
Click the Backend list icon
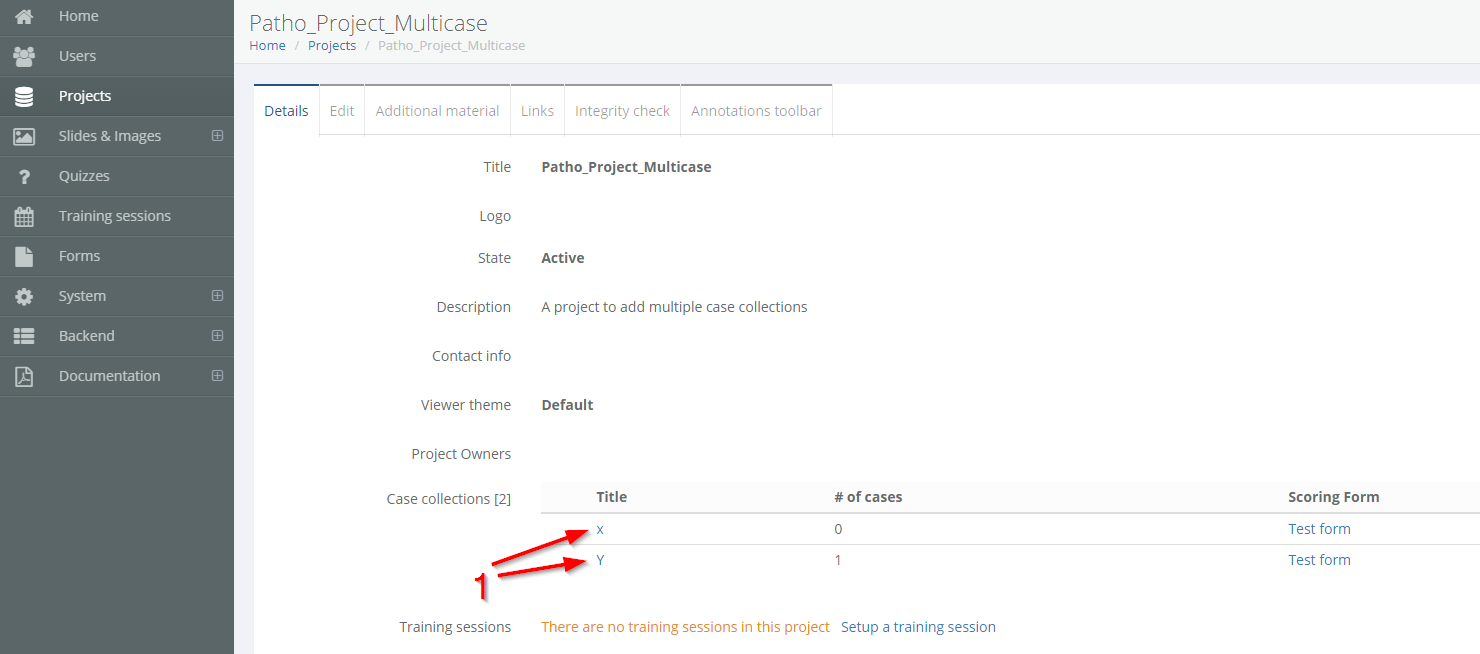coord(24,336)
